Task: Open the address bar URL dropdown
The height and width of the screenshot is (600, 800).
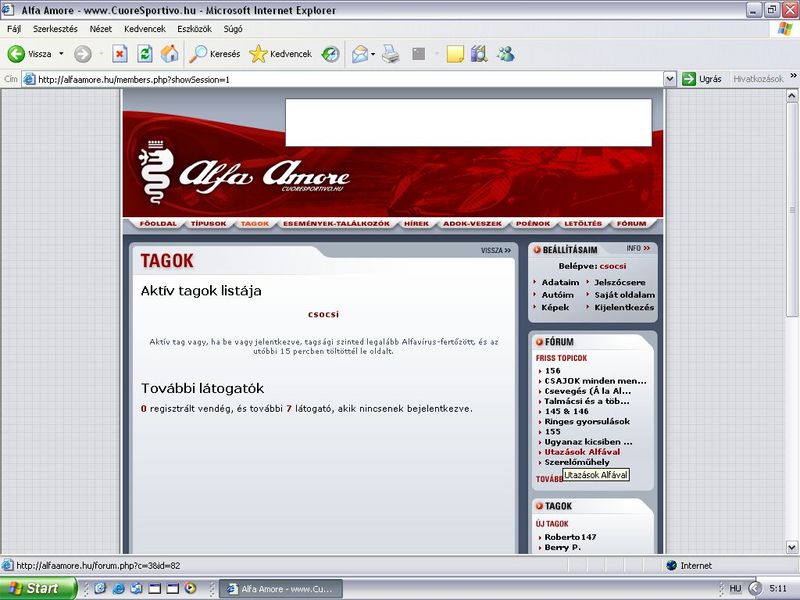Action: 670,79
